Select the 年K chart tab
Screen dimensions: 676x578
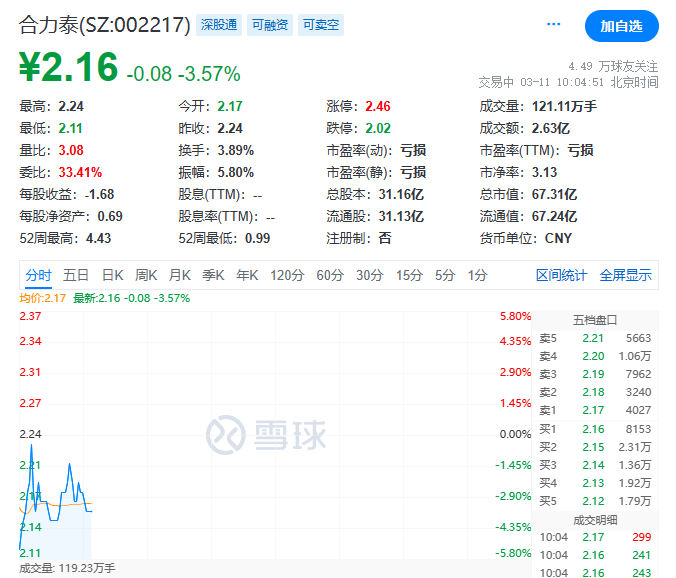(247, 275)
